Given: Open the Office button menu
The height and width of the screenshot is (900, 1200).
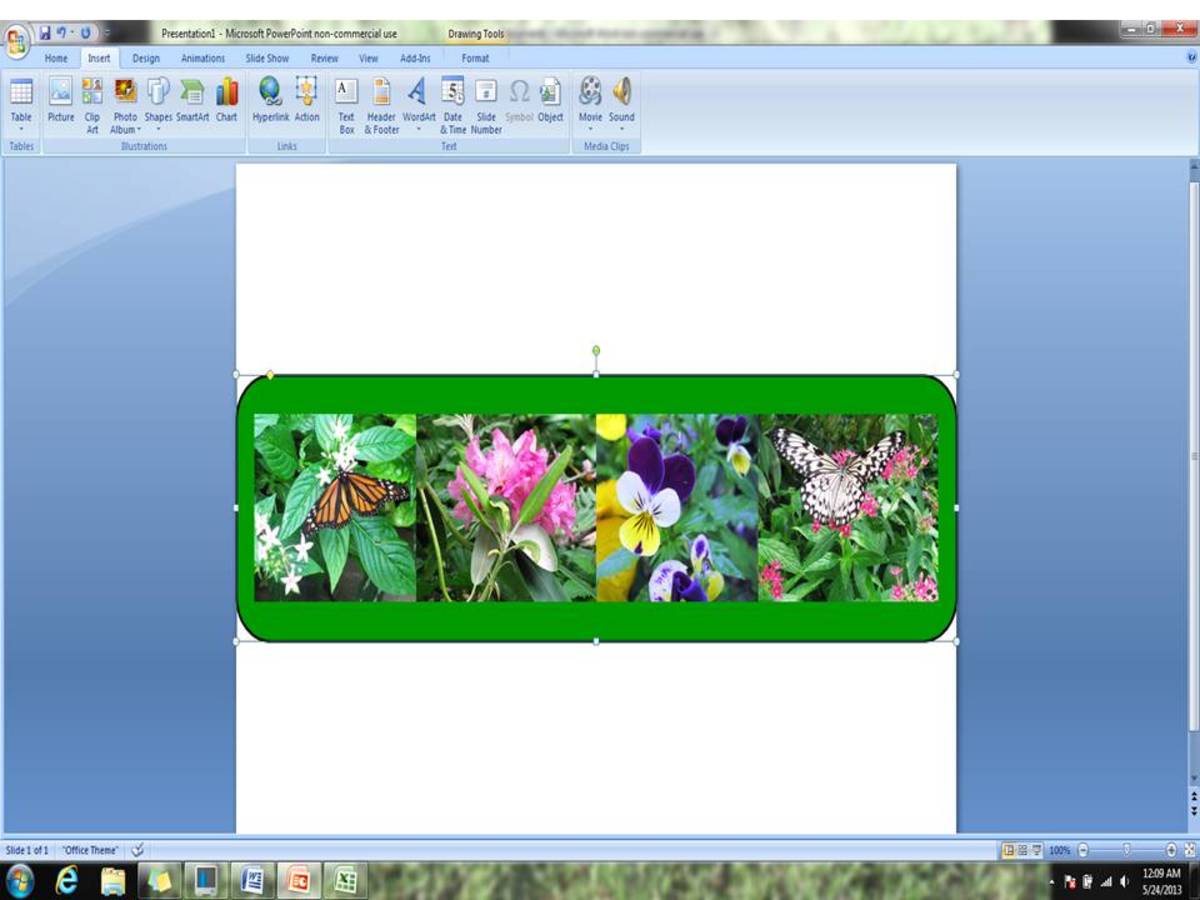Looking at the screenshot, I should click(16, 34).
